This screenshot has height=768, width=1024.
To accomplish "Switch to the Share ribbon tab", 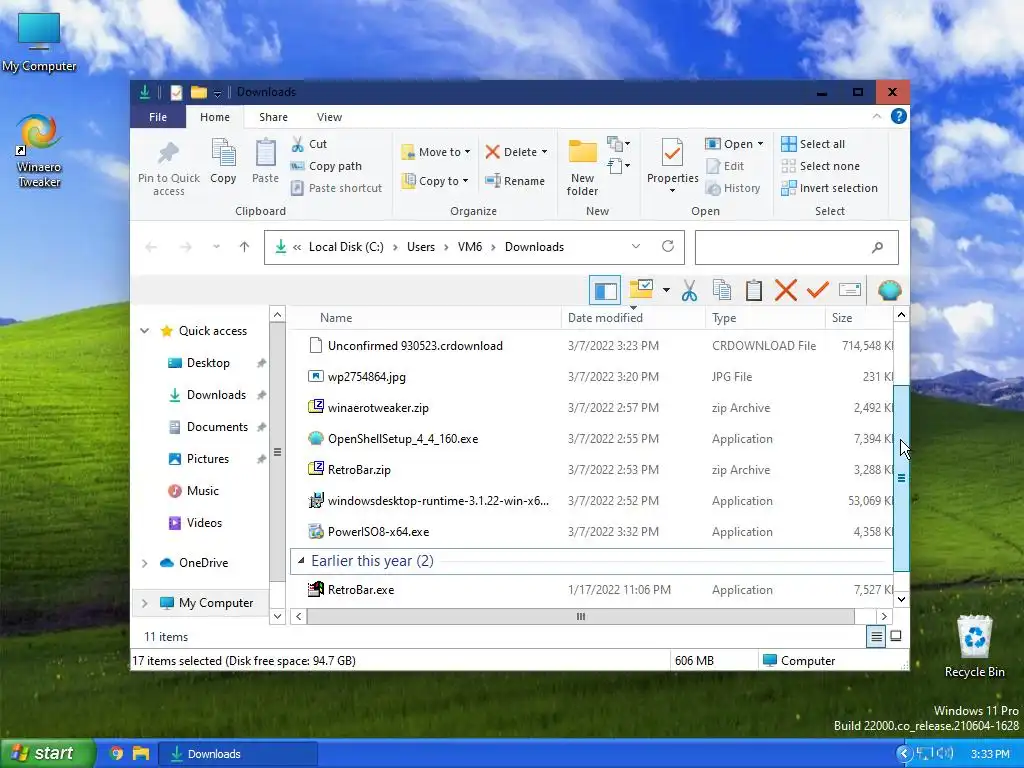I will coord(273,117).
